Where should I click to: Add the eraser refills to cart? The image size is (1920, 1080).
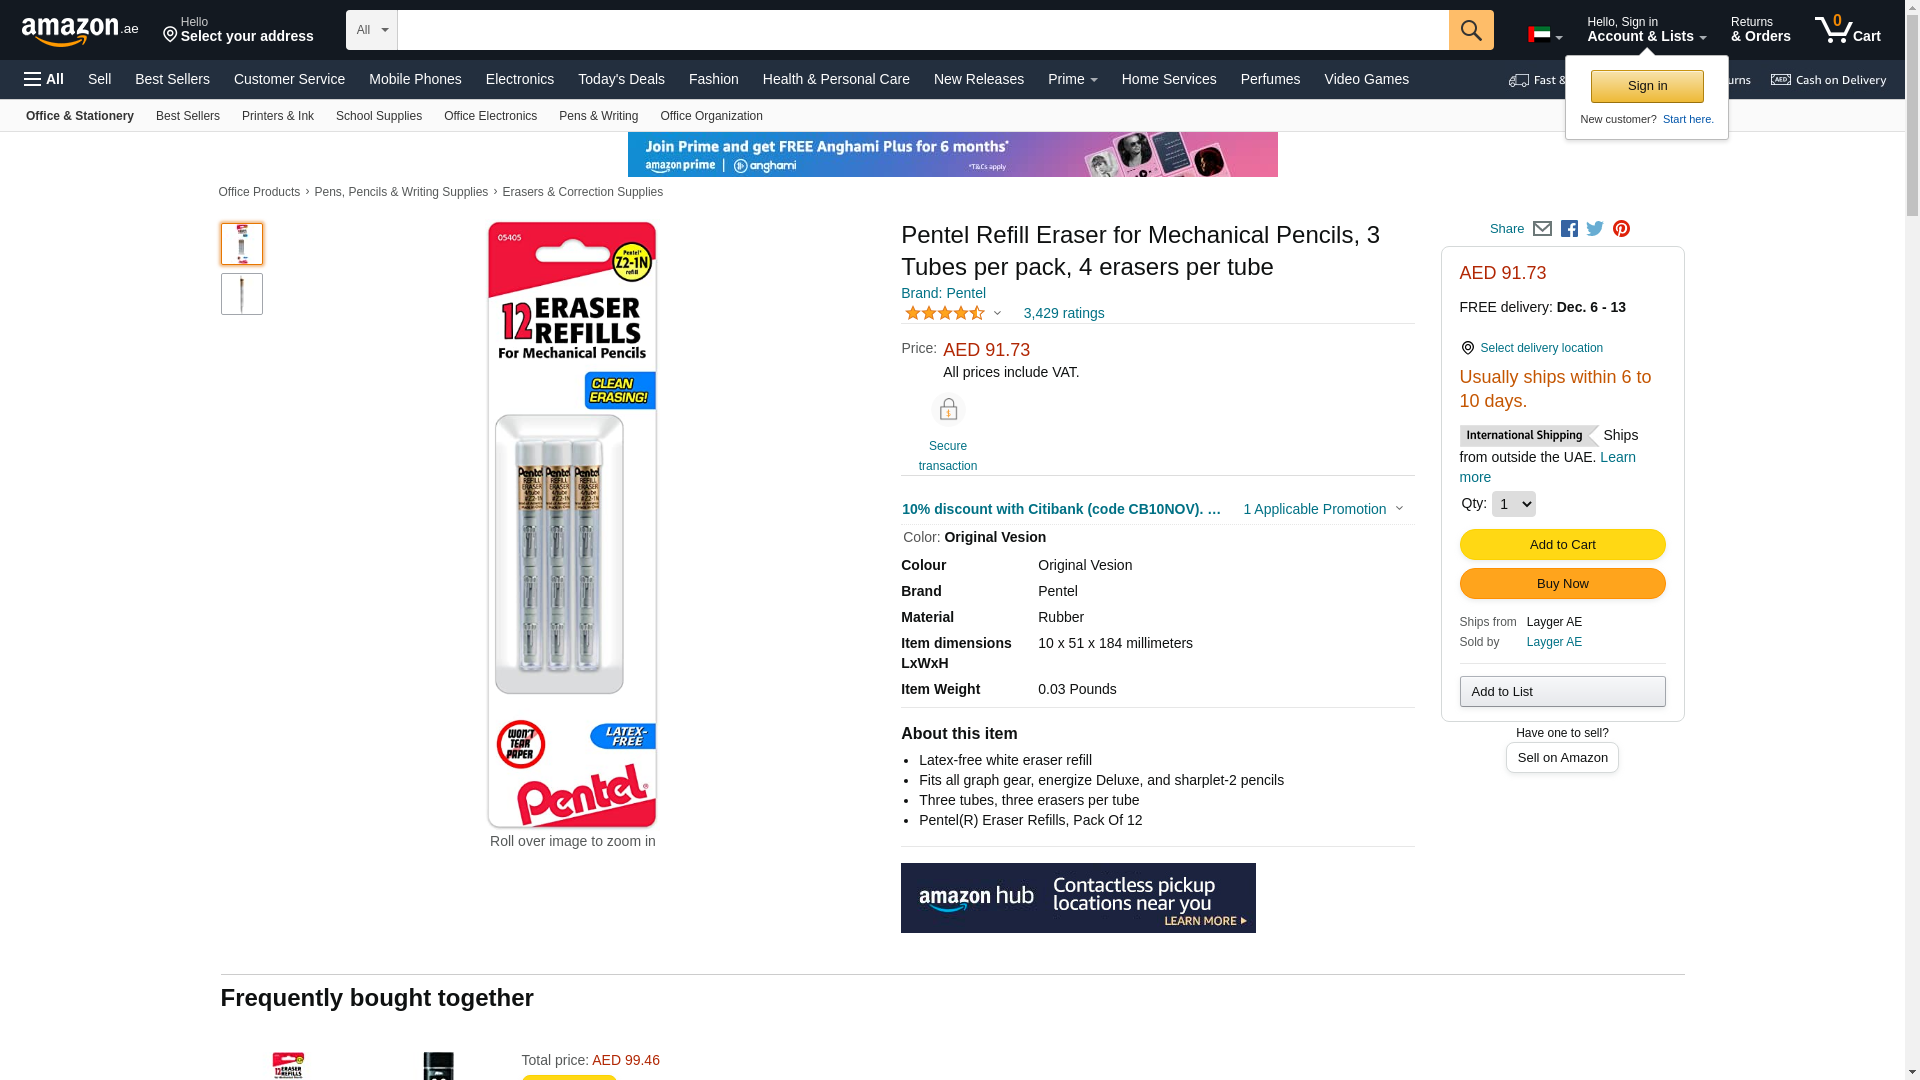click(x=1562, y=544)
